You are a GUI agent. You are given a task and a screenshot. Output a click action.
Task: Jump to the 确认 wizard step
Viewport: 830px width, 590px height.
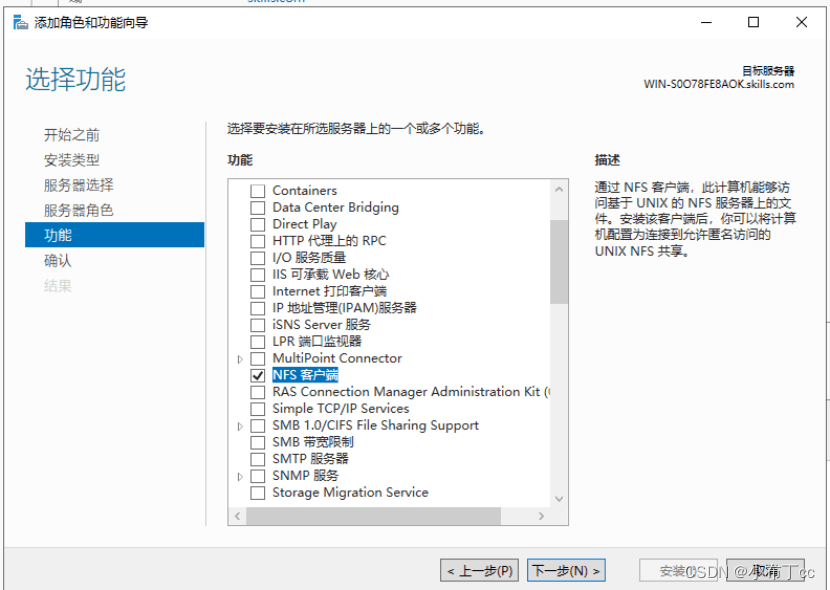[57, 260]
